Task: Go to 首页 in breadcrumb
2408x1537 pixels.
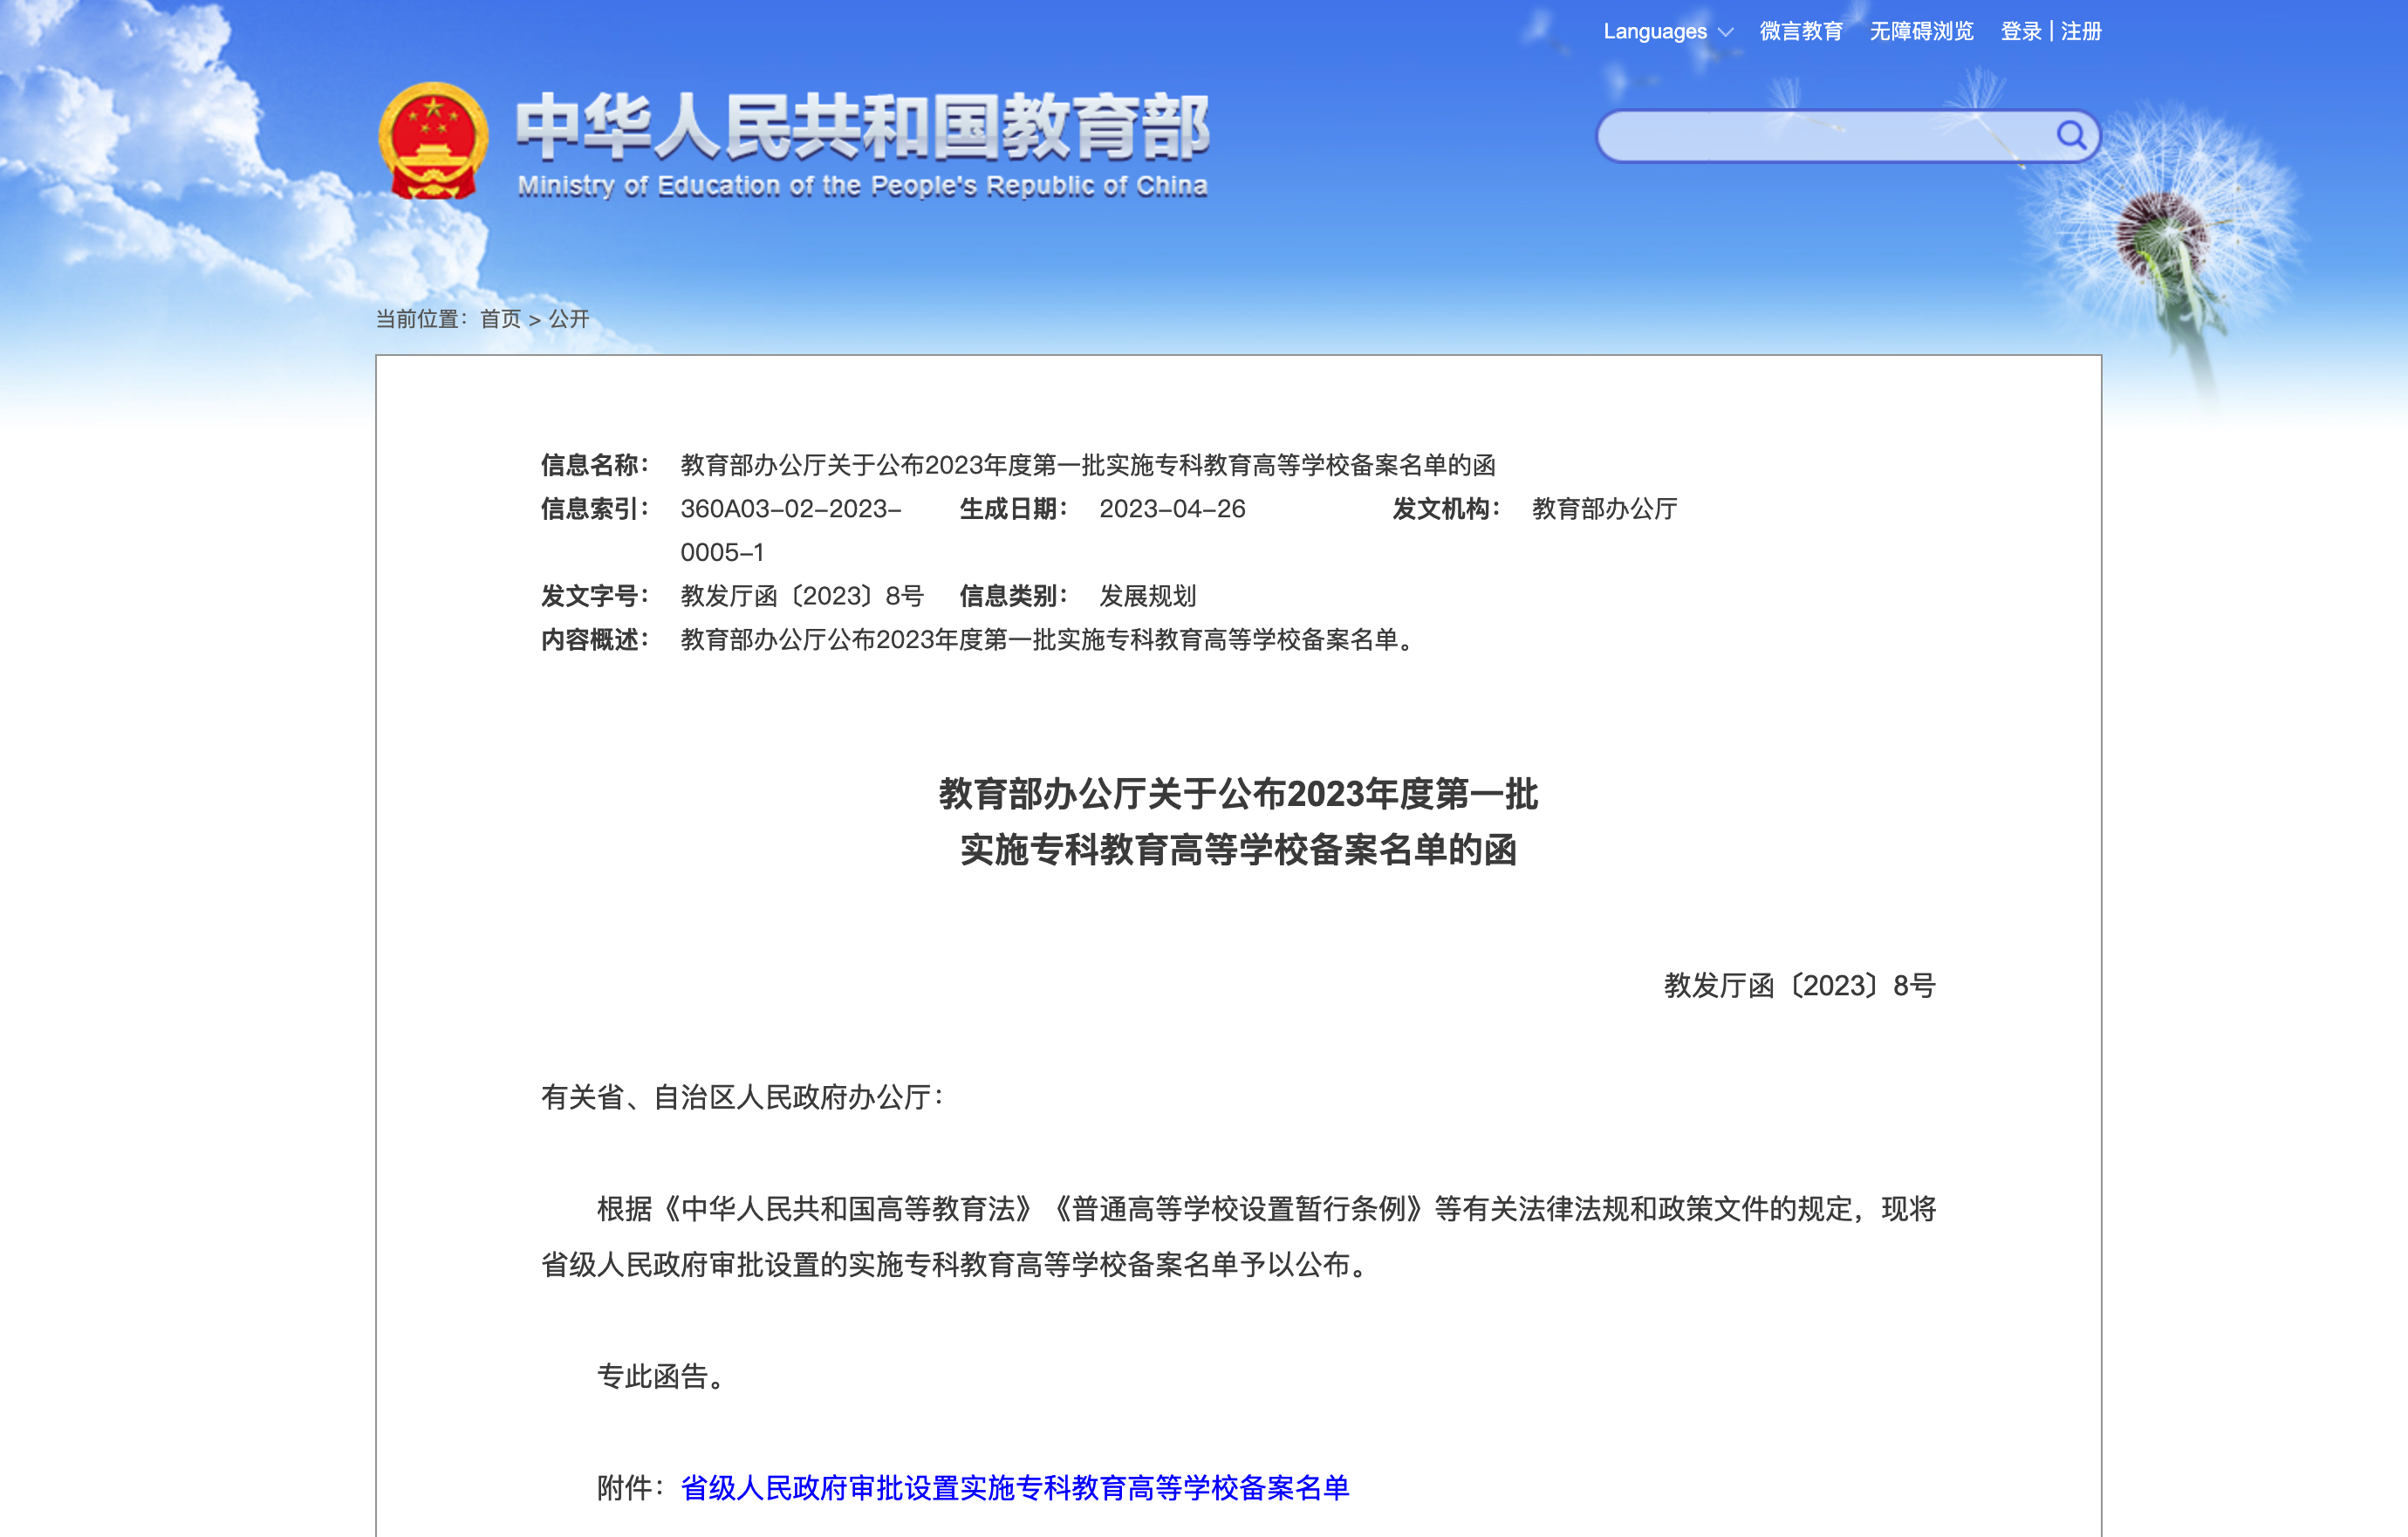Action: [x=500, y=319]
